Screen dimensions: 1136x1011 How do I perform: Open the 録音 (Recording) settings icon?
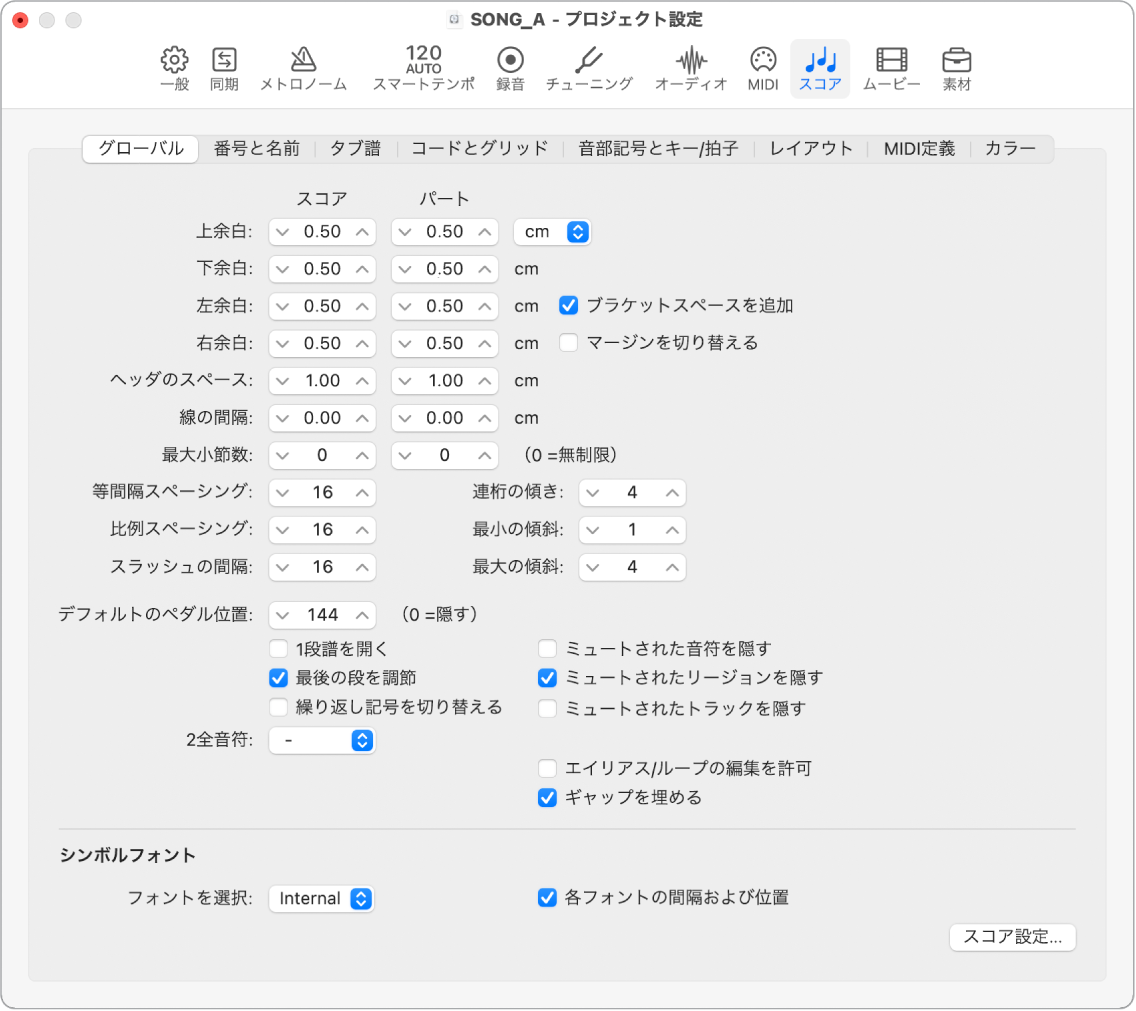511,67
